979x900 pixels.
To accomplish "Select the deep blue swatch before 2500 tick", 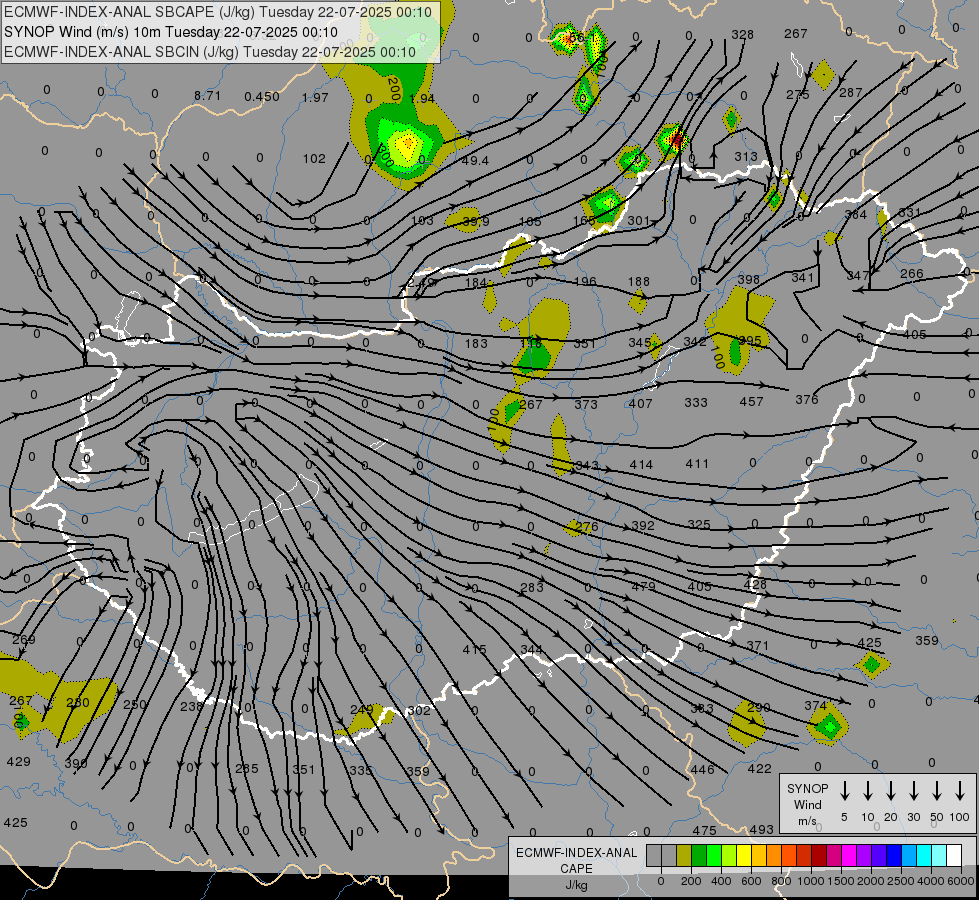I will 893,856.
